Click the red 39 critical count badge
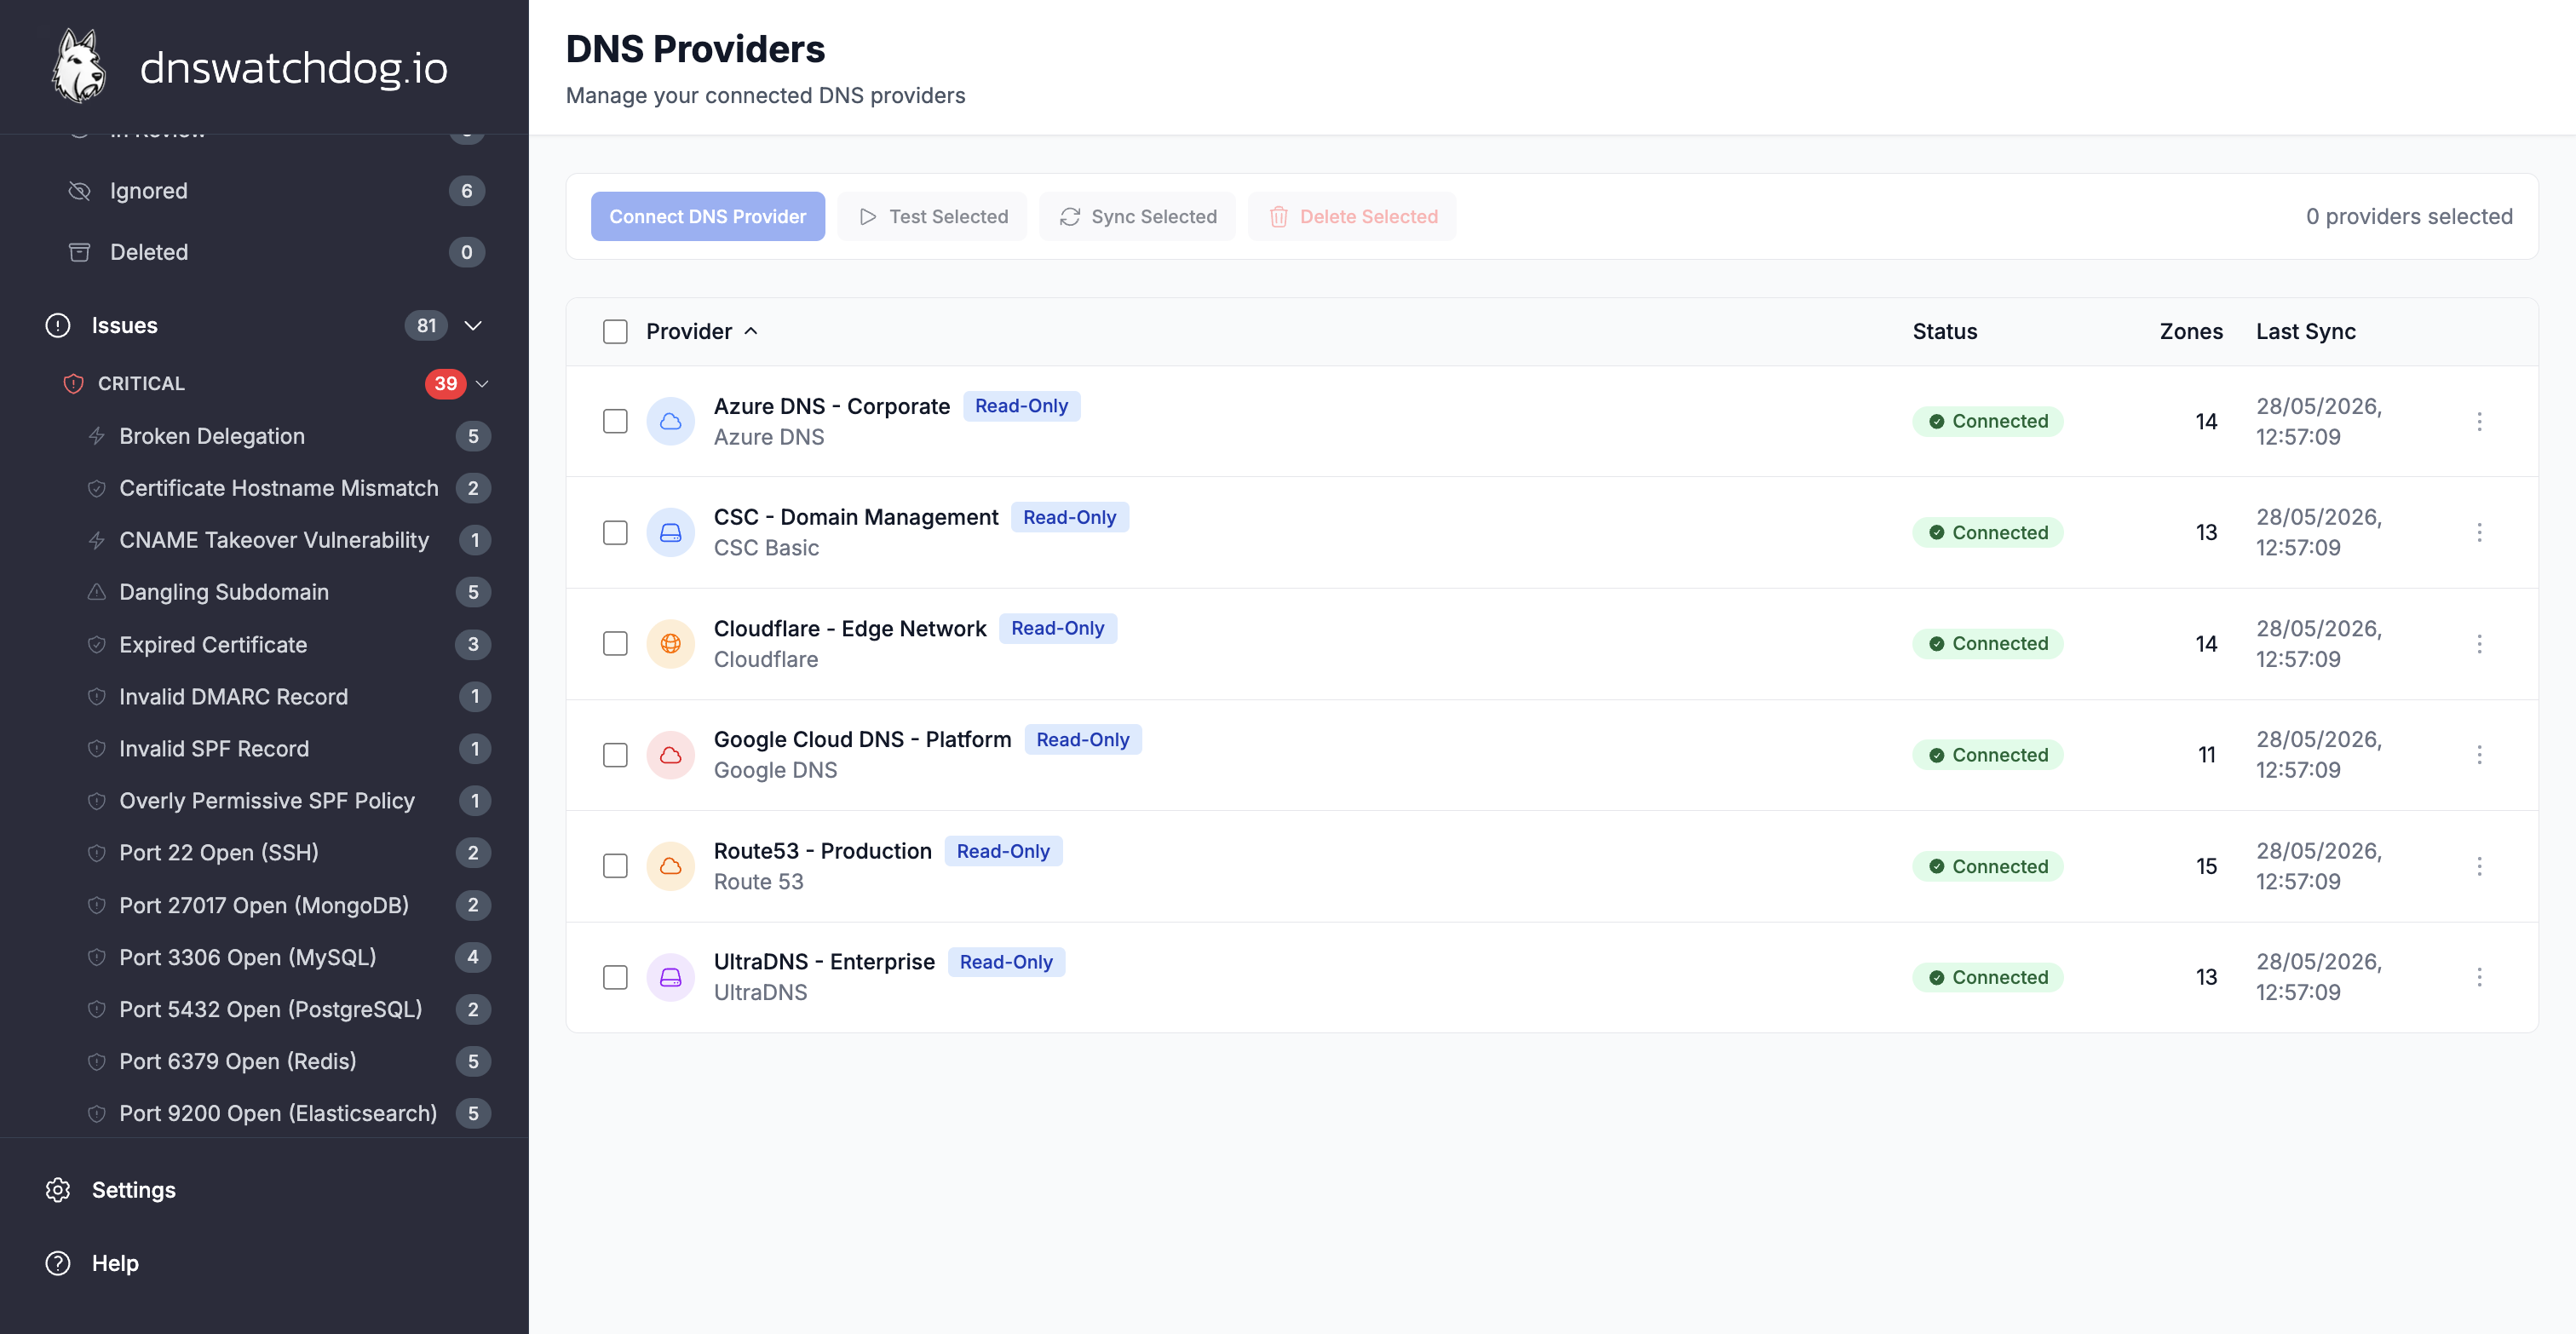Image resolution: width=2576 pixels, height=1334 pixels. 445,384
